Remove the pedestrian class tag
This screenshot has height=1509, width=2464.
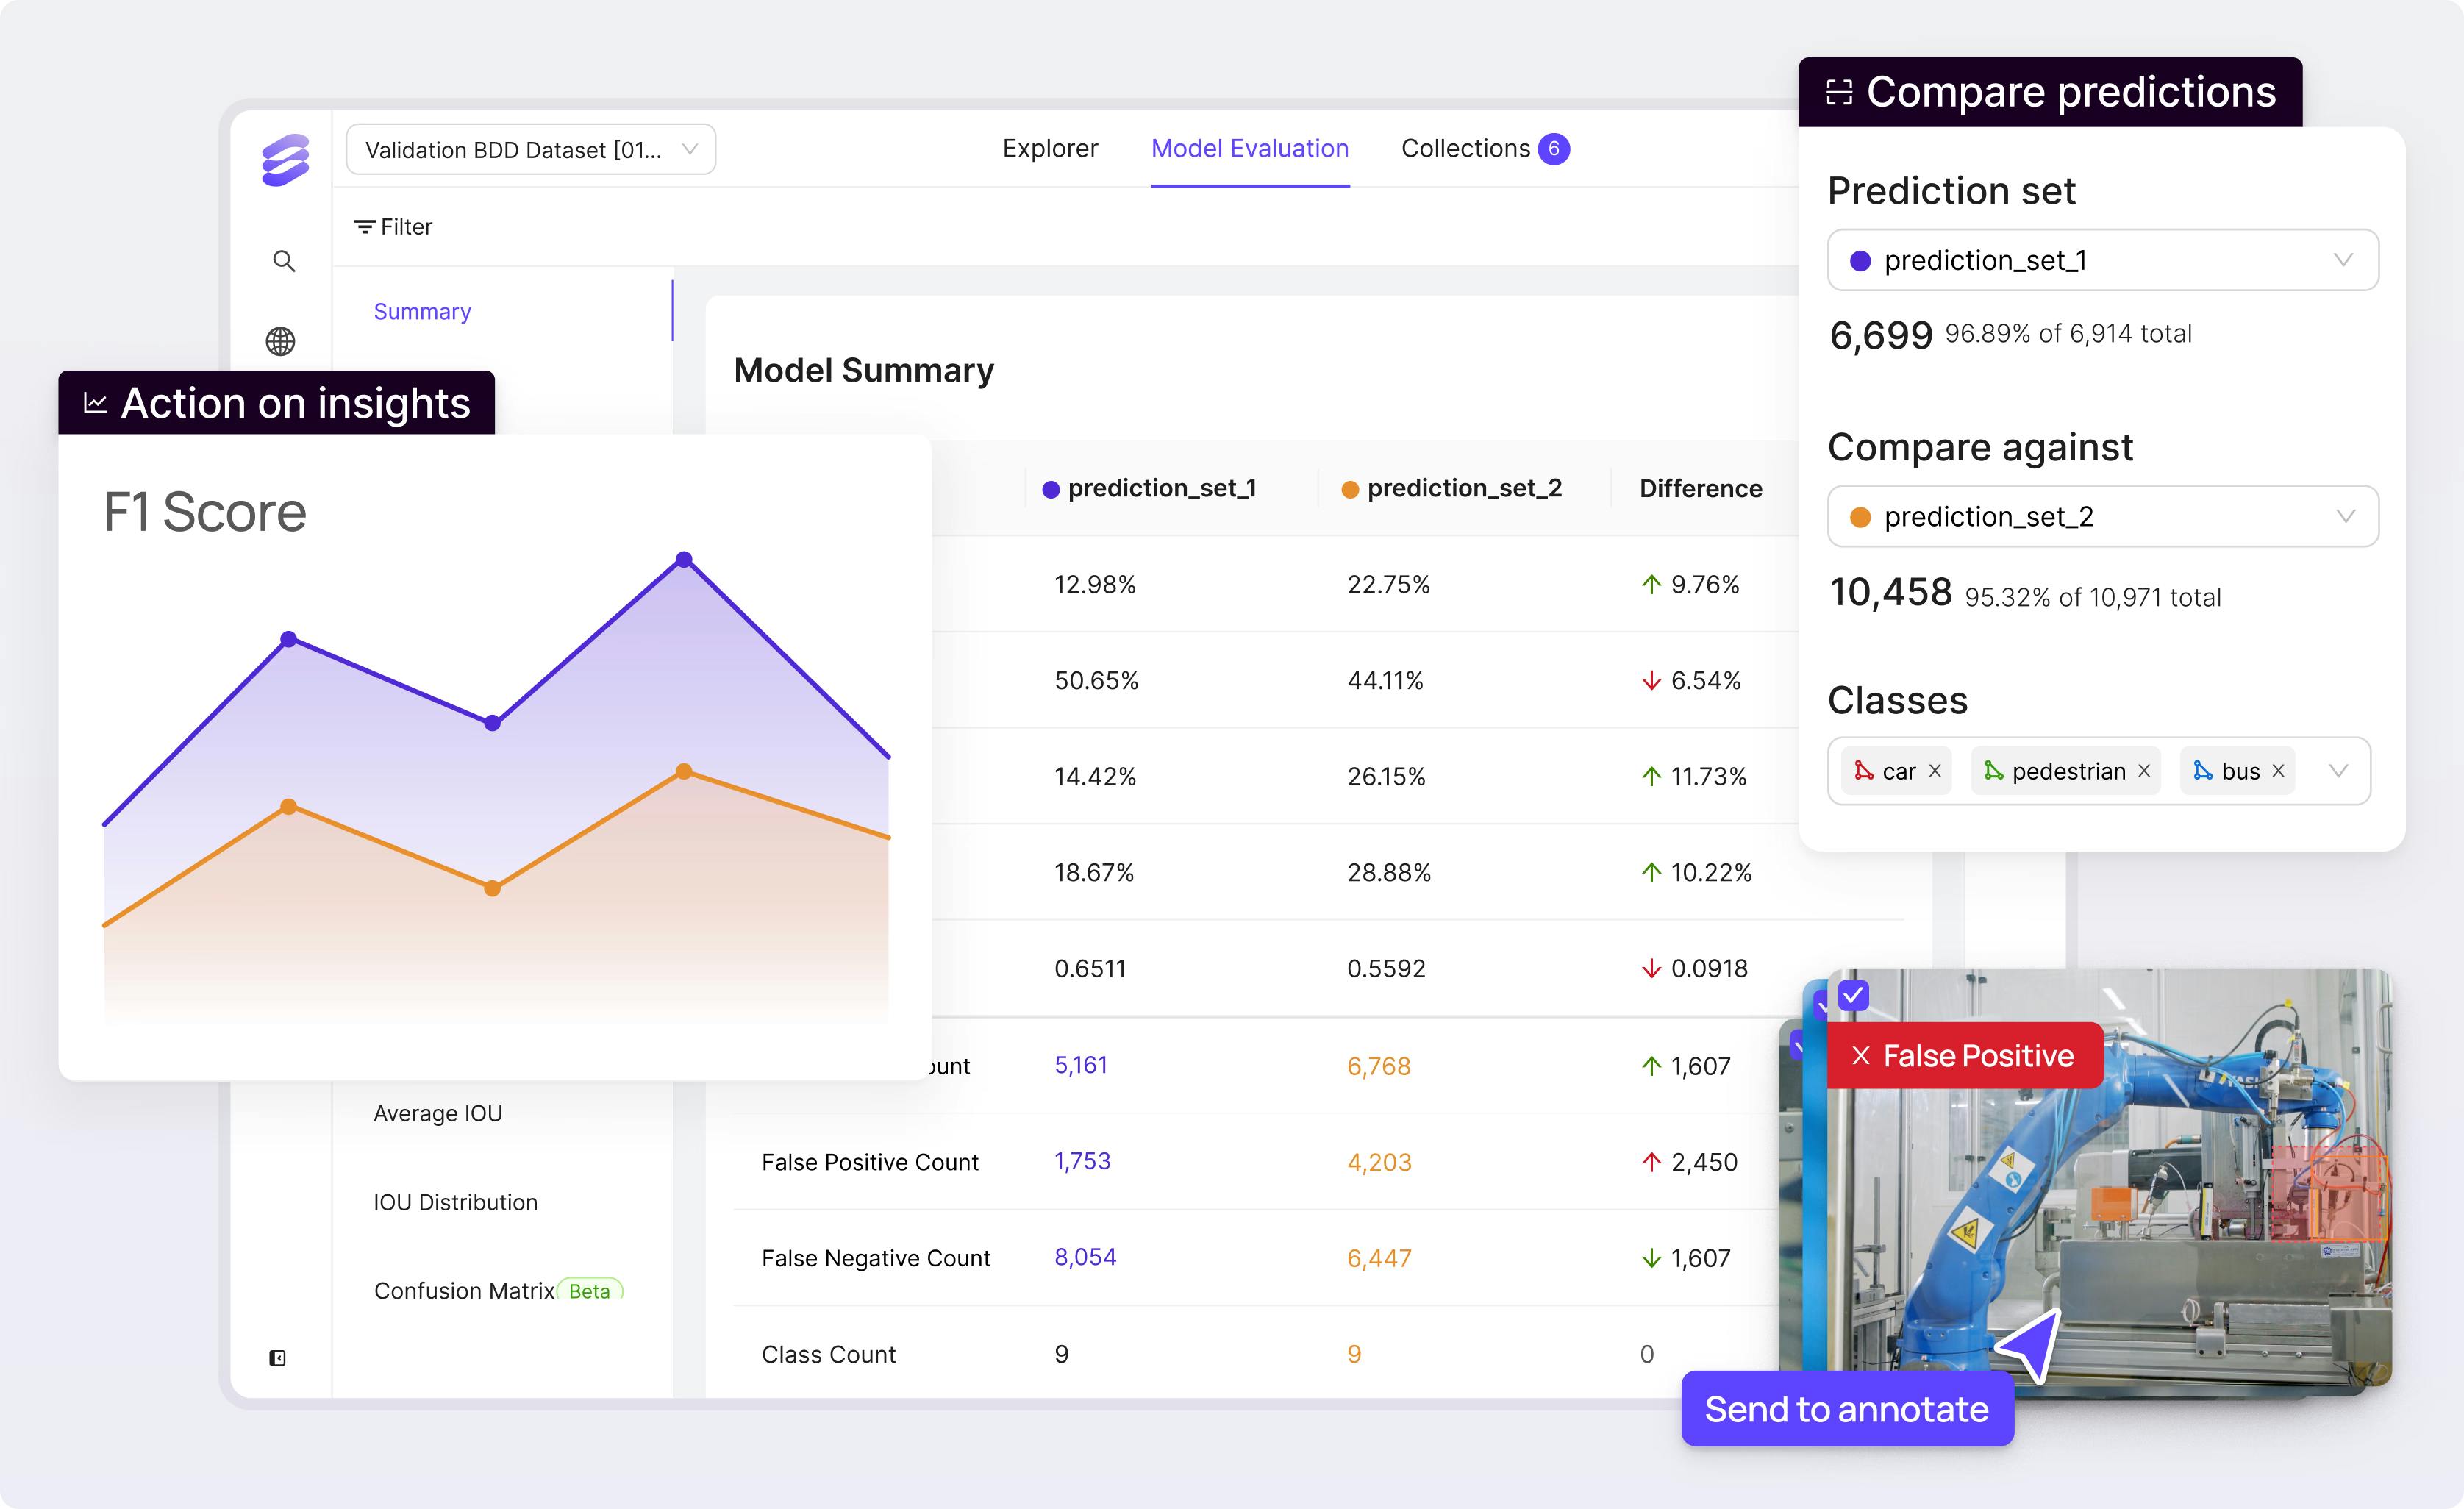pos(2144,771)
